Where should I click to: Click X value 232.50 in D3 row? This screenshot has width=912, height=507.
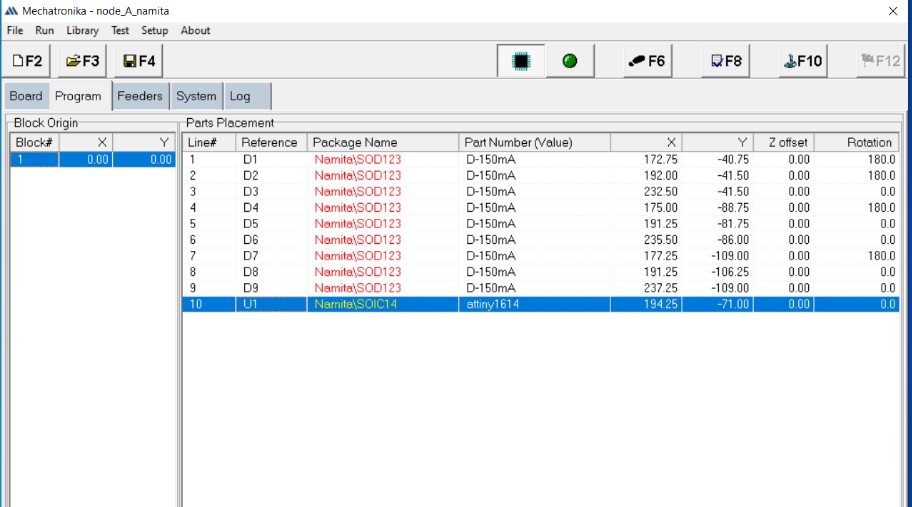tap(646, 191)
